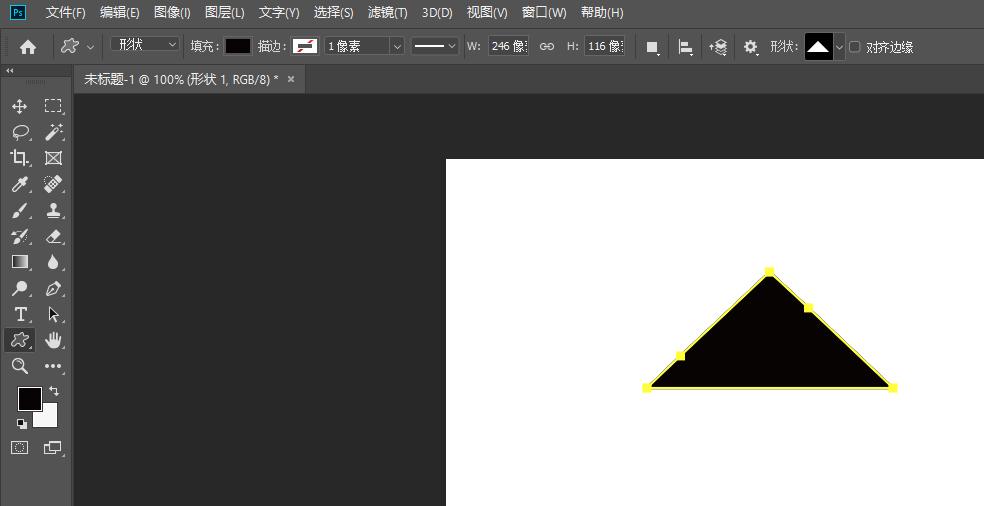Open the 滤镜(T) menu
Viewport: 984px width, 506px height.
tap(387, 13)
